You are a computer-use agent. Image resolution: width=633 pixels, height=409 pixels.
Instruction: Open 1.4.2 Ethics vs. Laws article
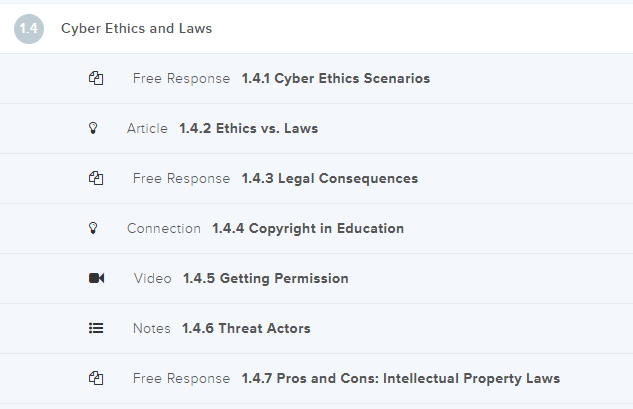pyautogui.click(x=248, y=128)
